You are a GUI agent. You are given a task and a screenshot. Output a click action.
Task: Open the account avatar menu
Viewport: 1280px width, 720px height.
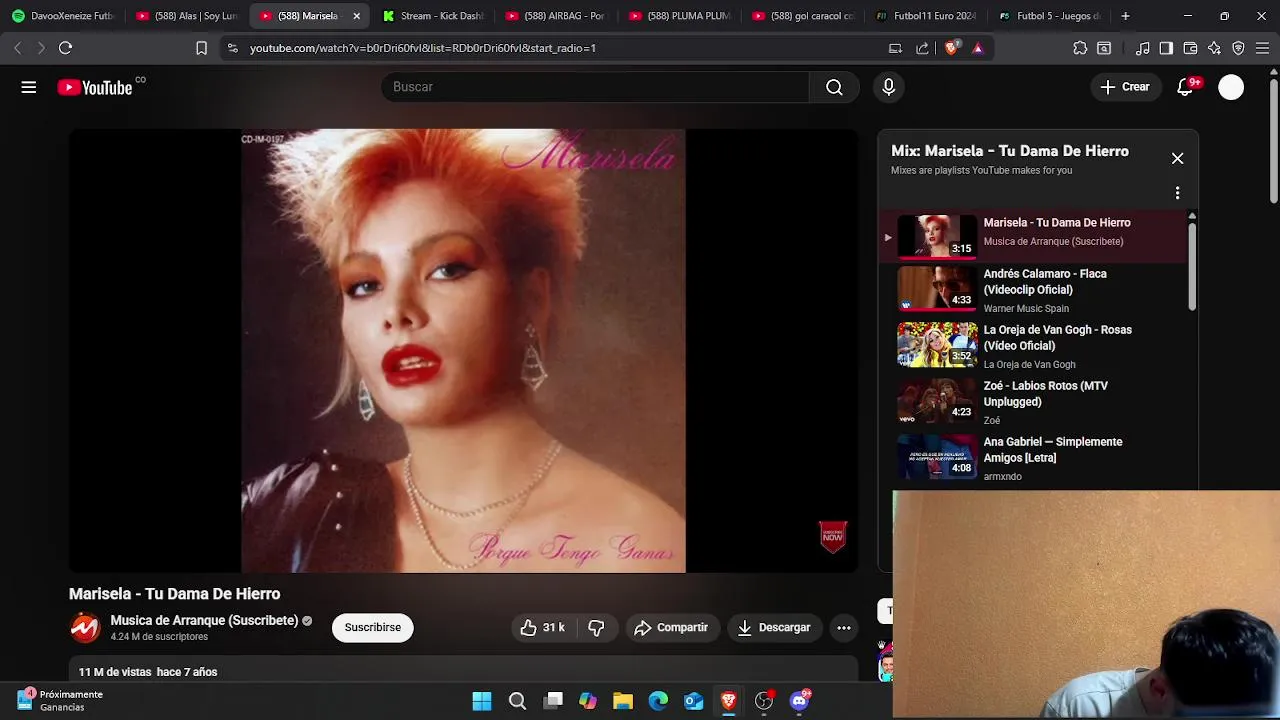tap(1231, 87)
